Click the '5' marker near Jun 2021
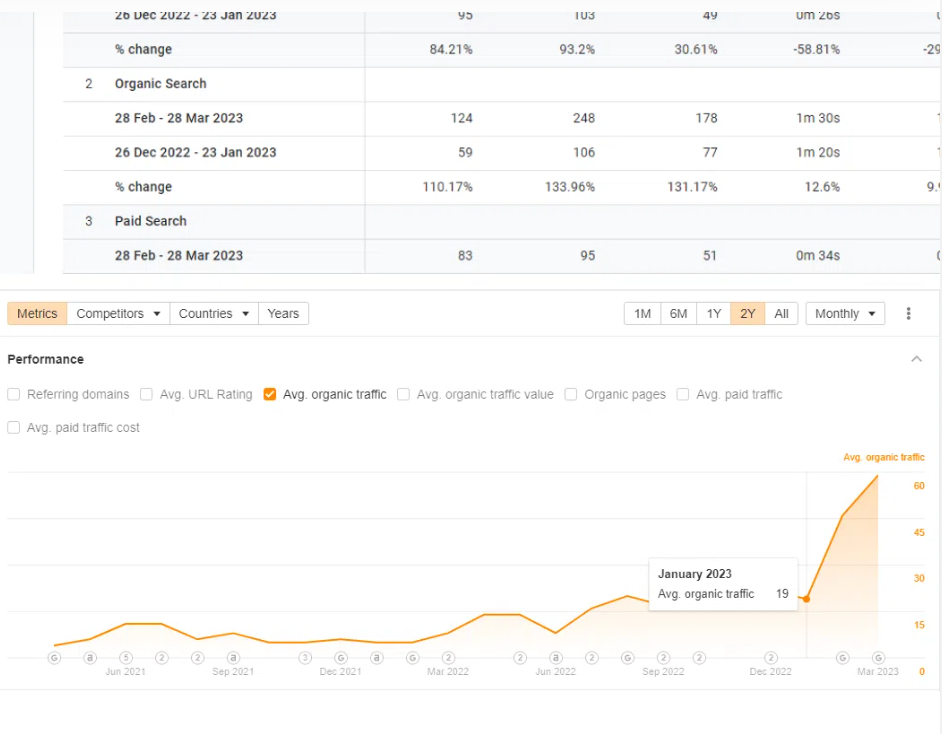The height and width of the screenshot is (734, 942). pyautogui.click(x=124, y=658)
